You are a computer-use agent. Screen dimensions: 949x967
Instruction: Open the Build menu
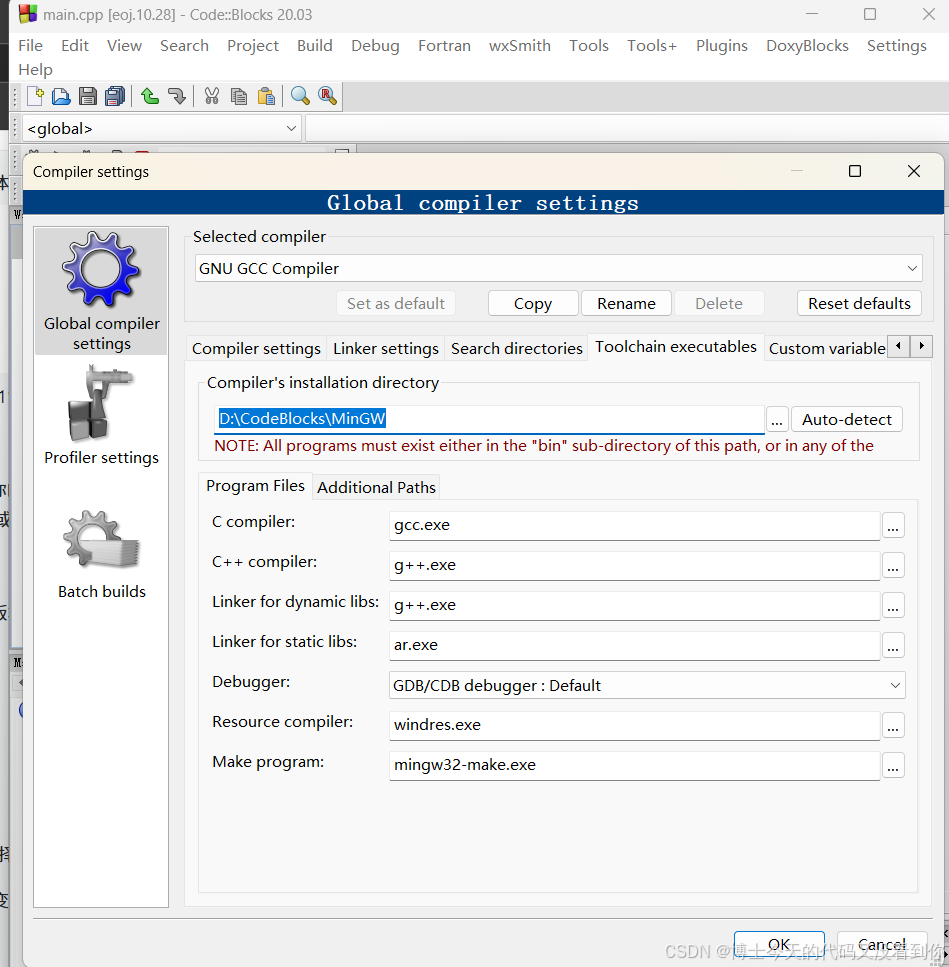coord(314,46)
